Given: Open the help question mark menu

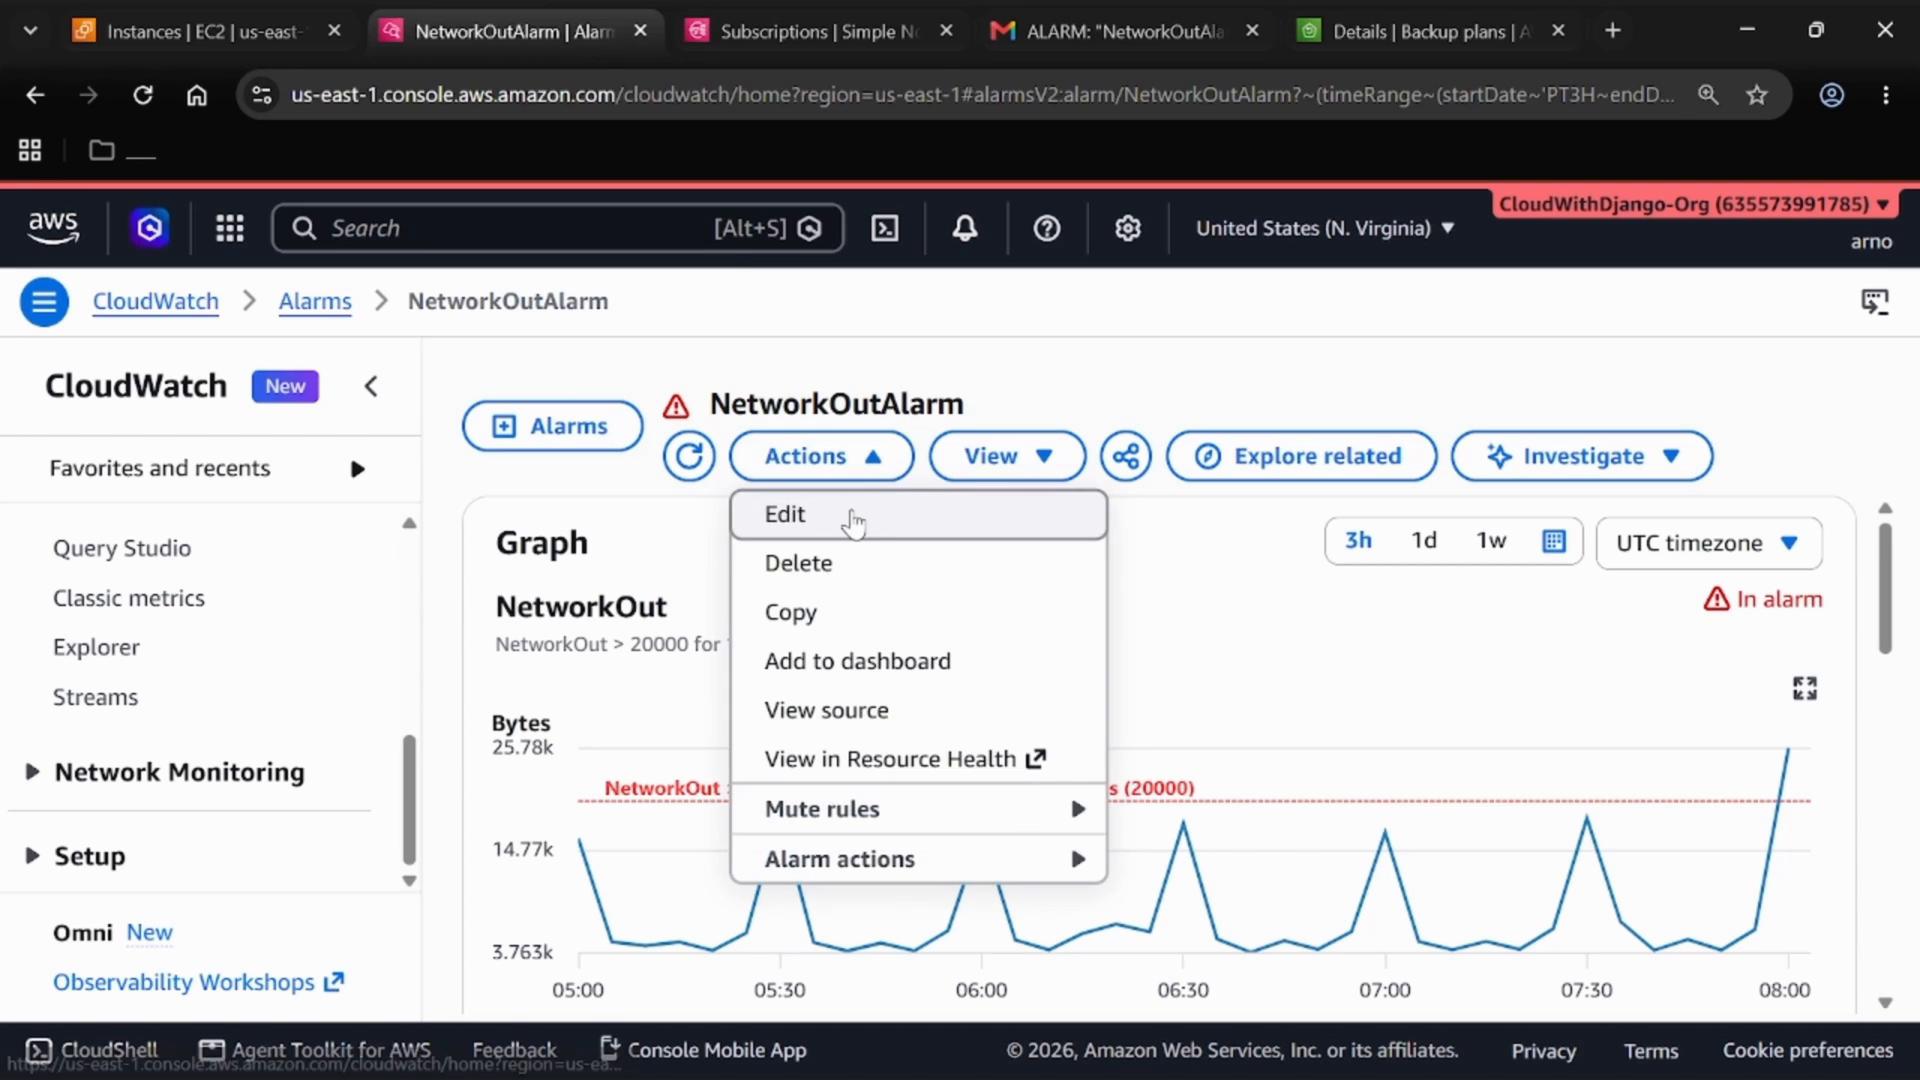Looking at the screenshot, I should [x=1047, y=228].
